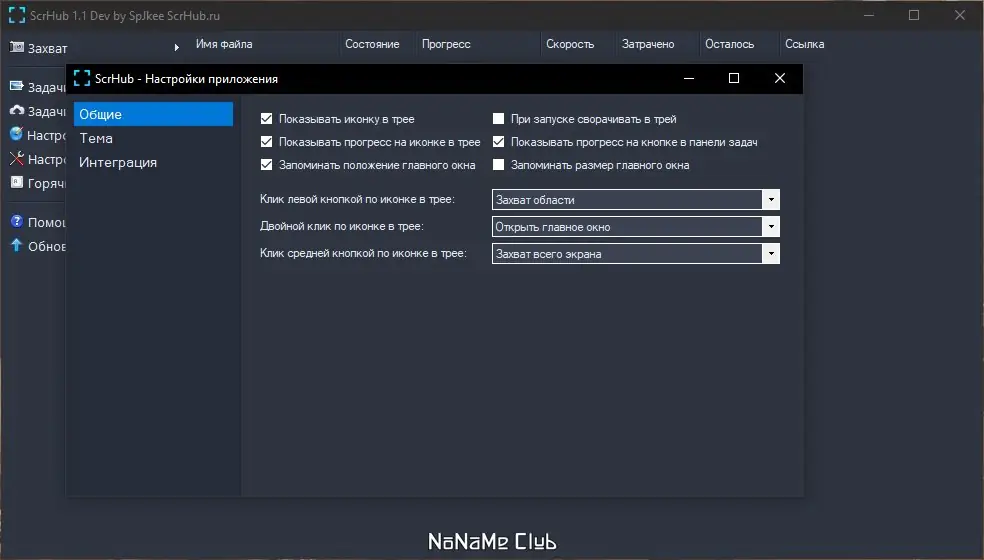Screen dimensions: 984x560
Task: Close the main ScrHub window
Action: pyautogui.click(x=960, y=15)
